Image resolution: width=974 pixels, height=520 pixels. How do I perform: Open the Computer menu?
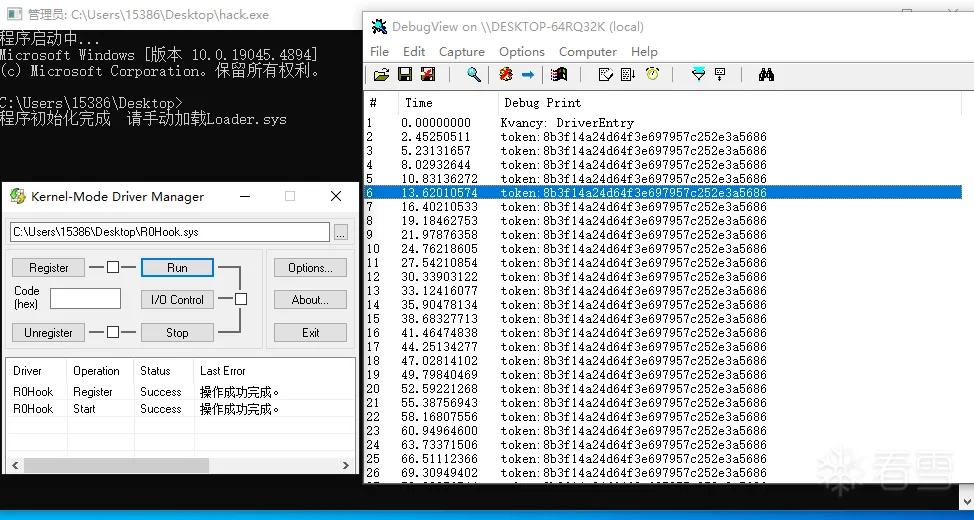(588, 52)
